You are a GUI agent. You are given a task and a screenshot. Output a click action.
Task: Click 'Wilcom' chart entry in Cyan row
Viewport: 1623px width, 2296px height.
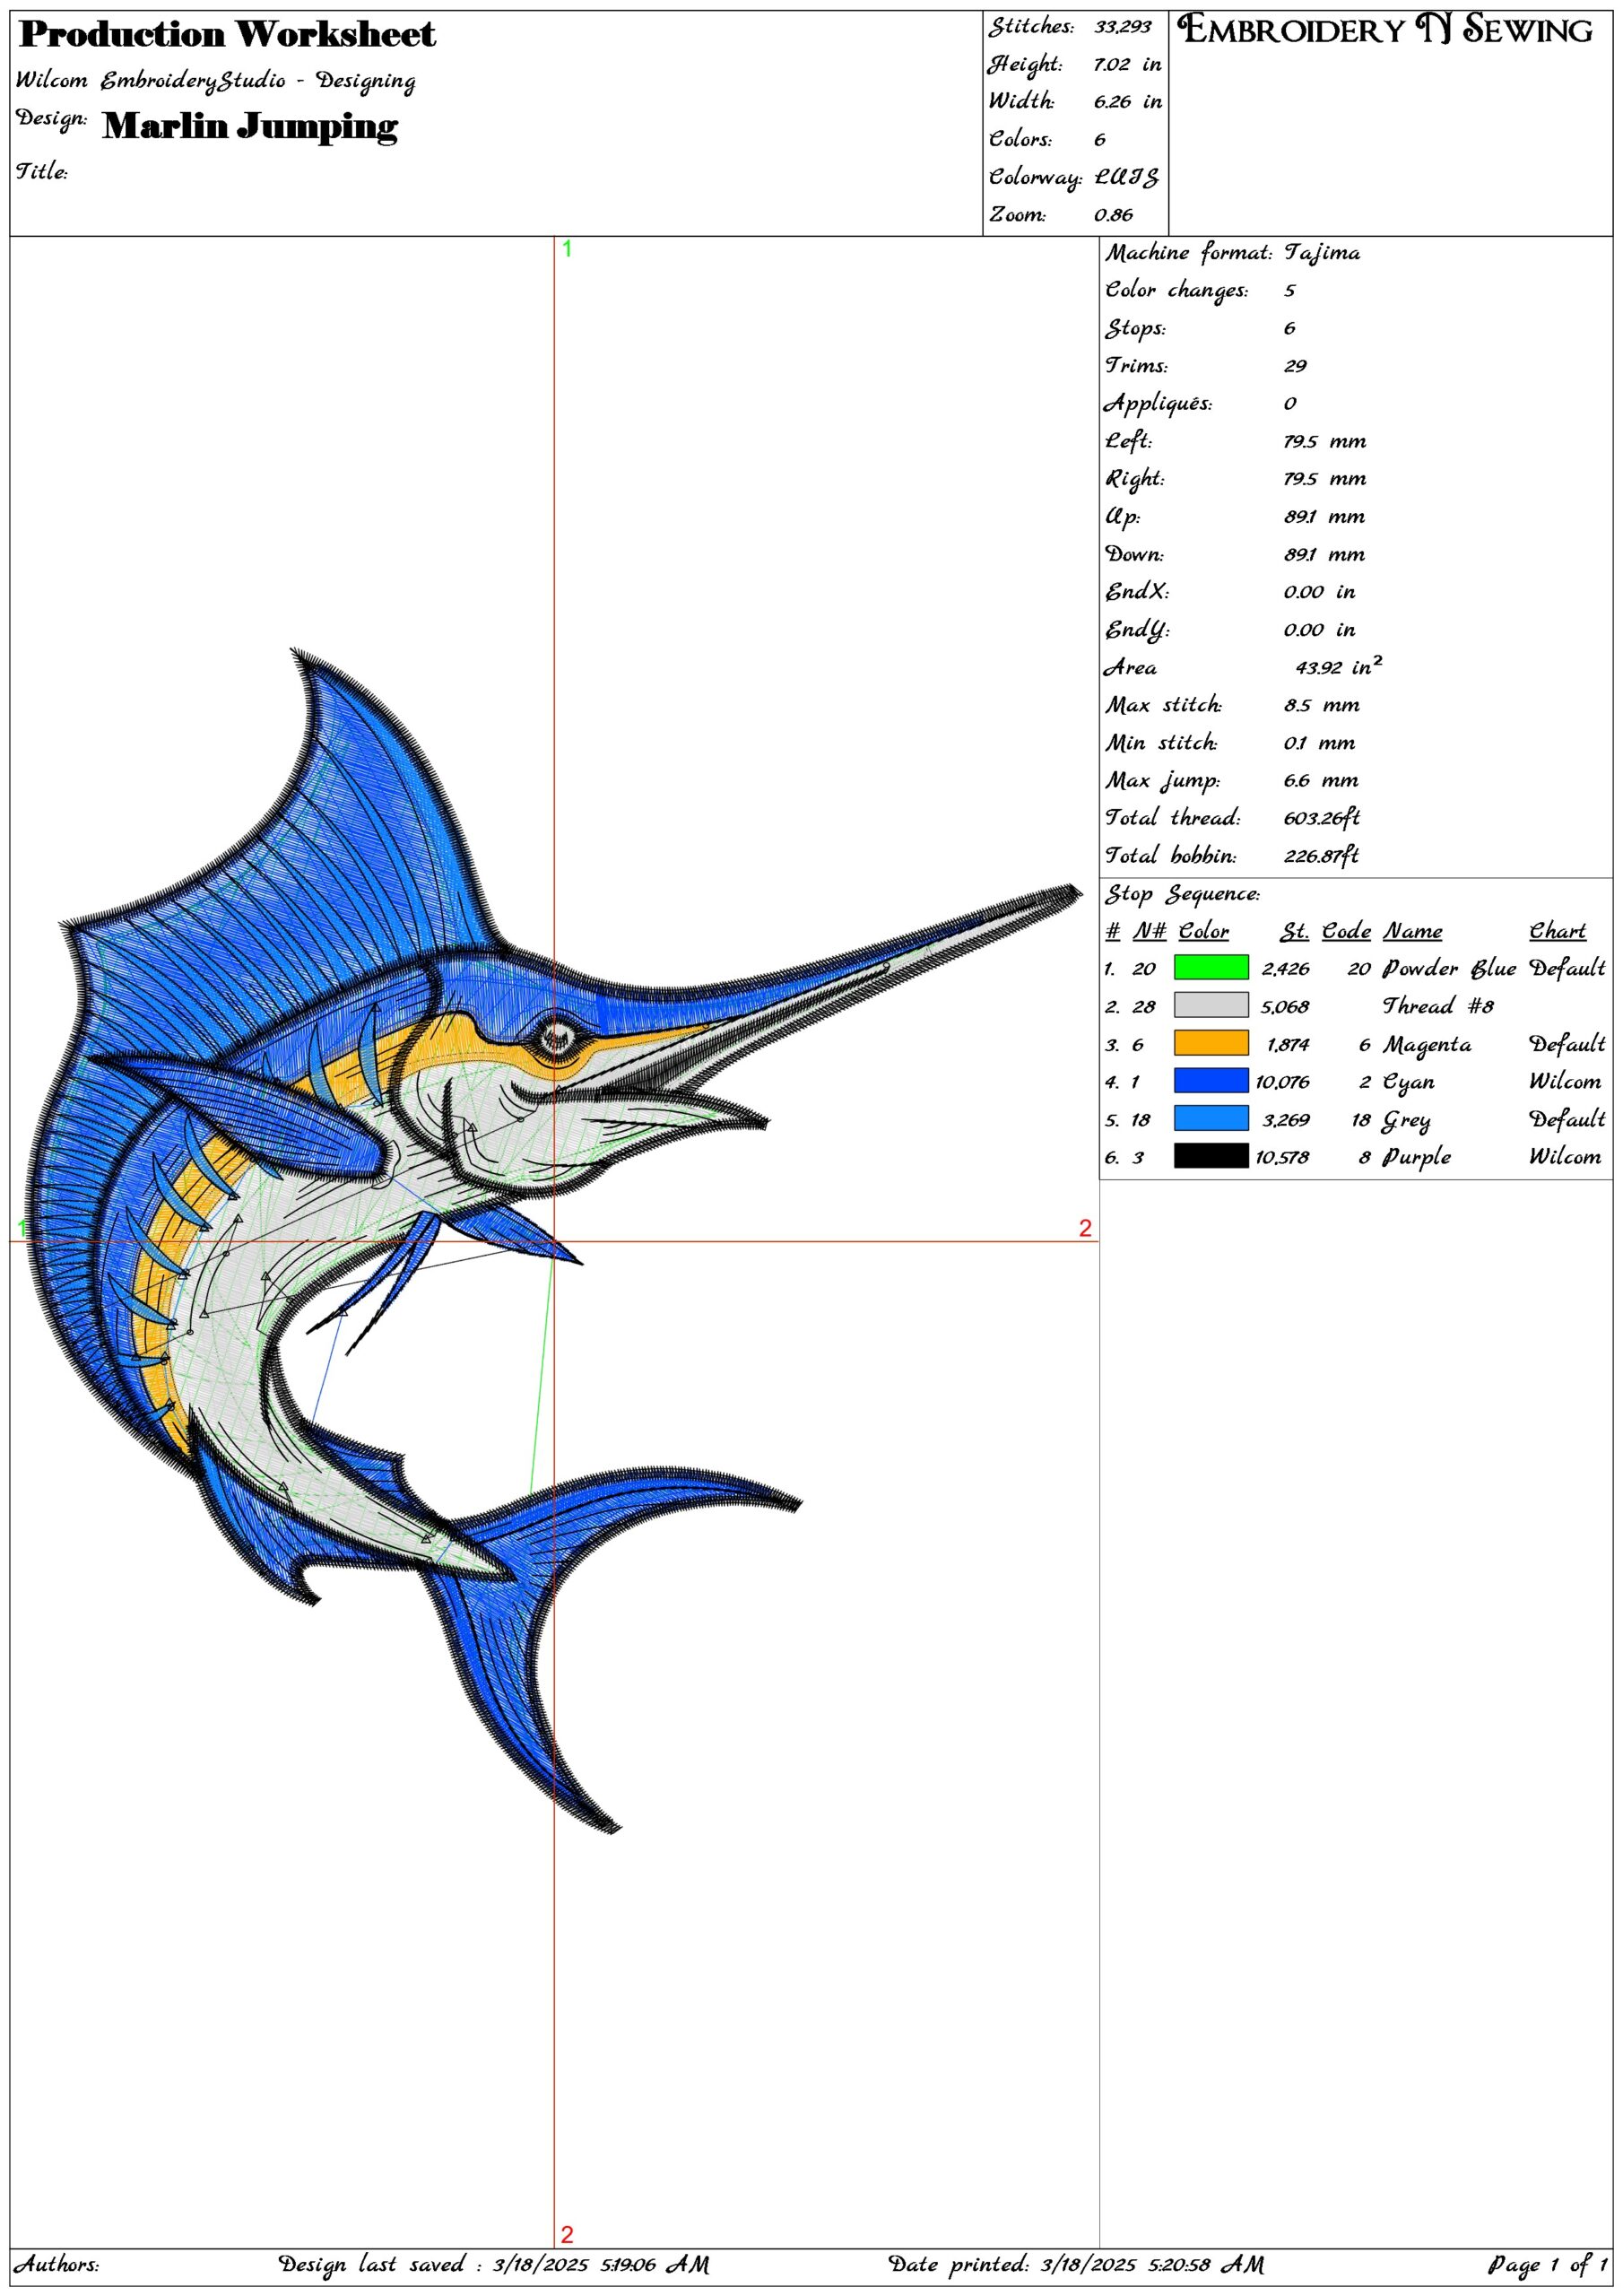pos(1564,1081)
